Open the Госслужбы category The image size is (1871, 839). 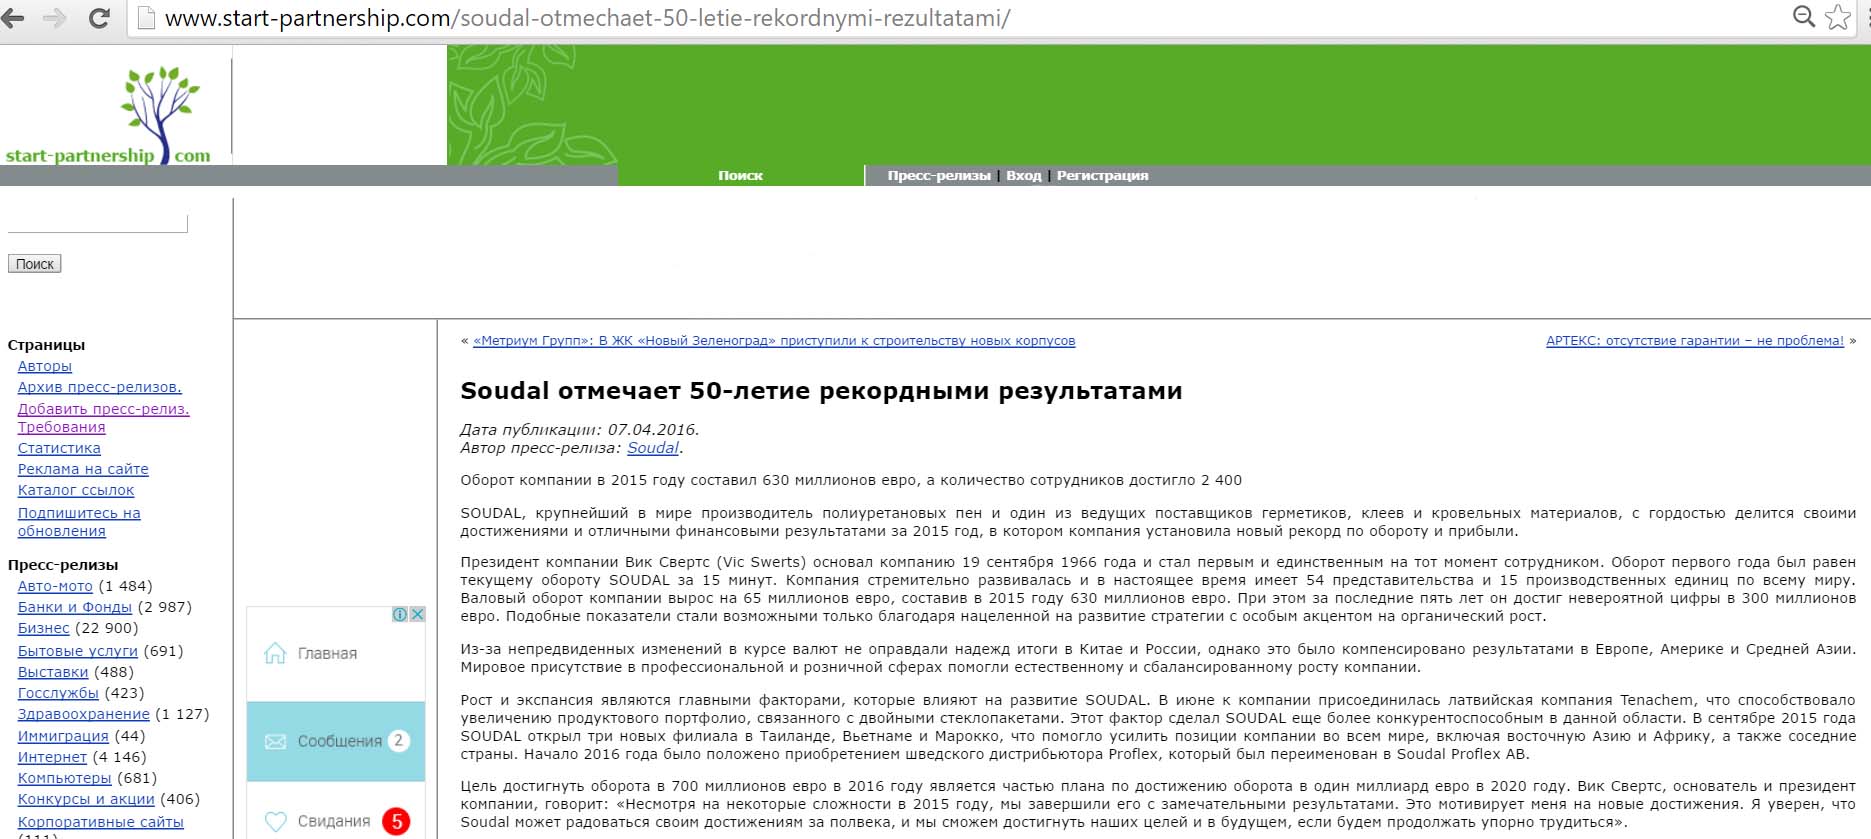coord(58,693)
